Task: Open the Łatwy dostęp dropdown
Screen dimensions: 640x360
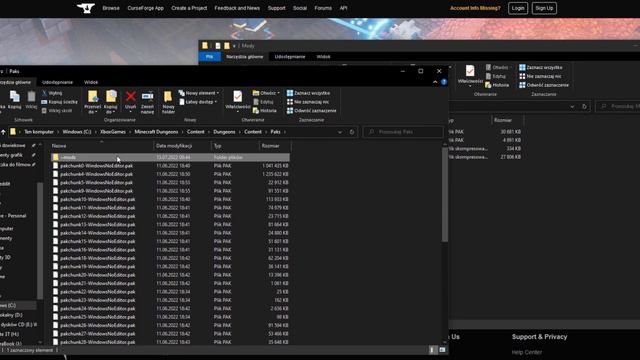Action: click(198, 102)
